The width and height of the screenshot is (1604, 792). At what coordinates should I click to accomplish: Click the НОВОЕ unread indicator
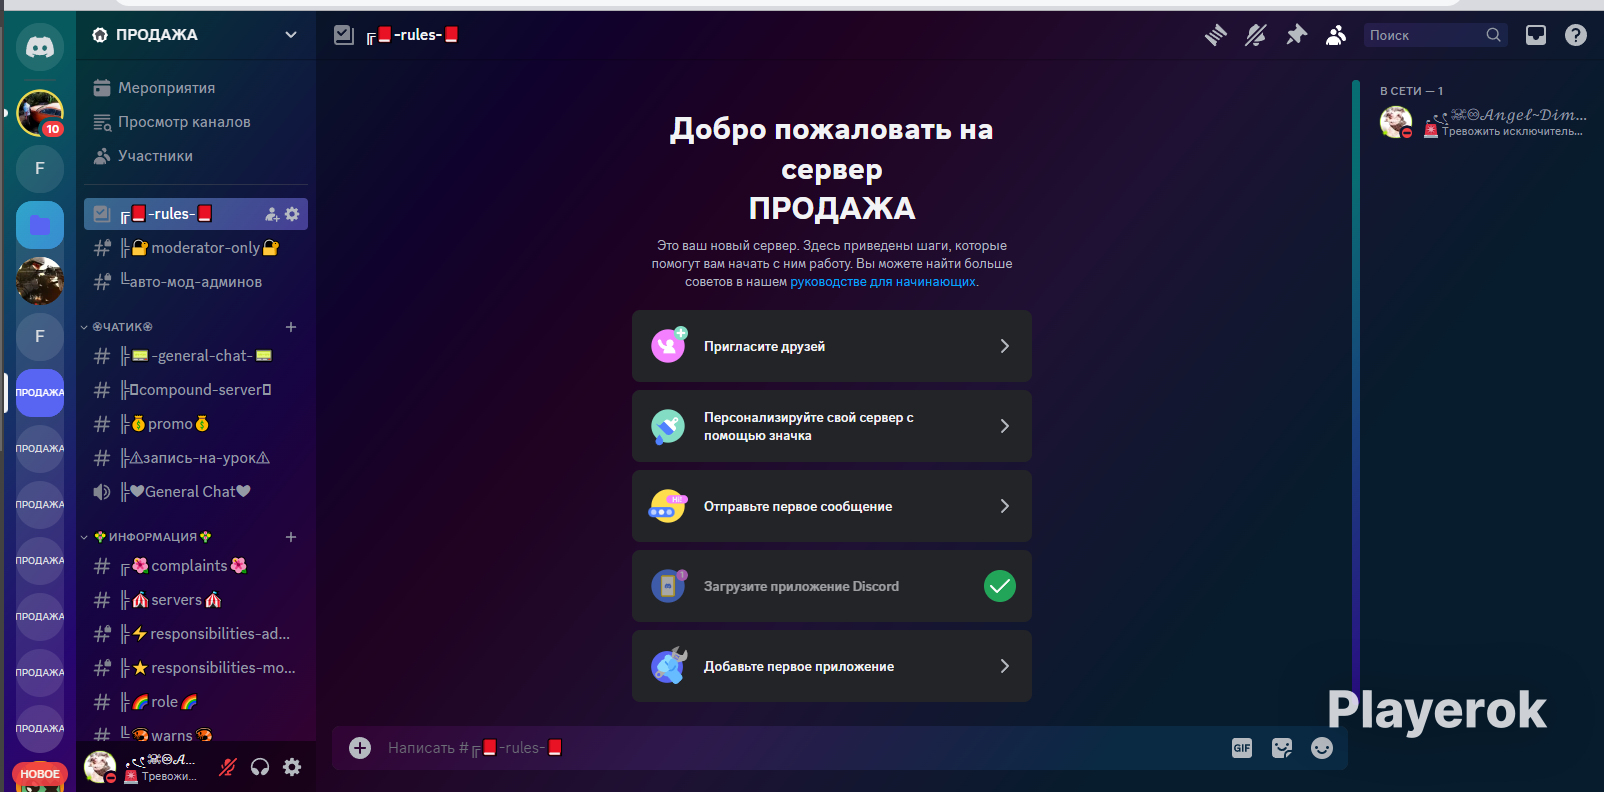[40, 774]
